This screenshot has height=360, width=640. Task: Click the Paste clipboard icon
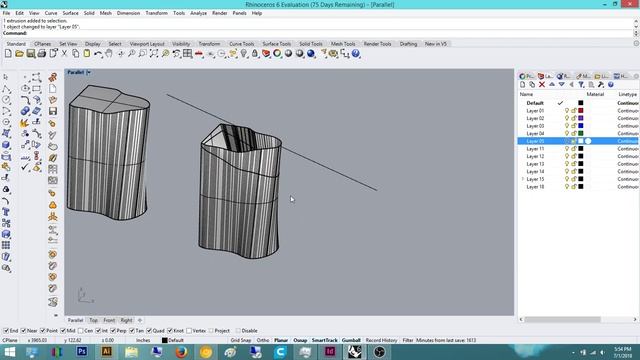tap(87, 53)
